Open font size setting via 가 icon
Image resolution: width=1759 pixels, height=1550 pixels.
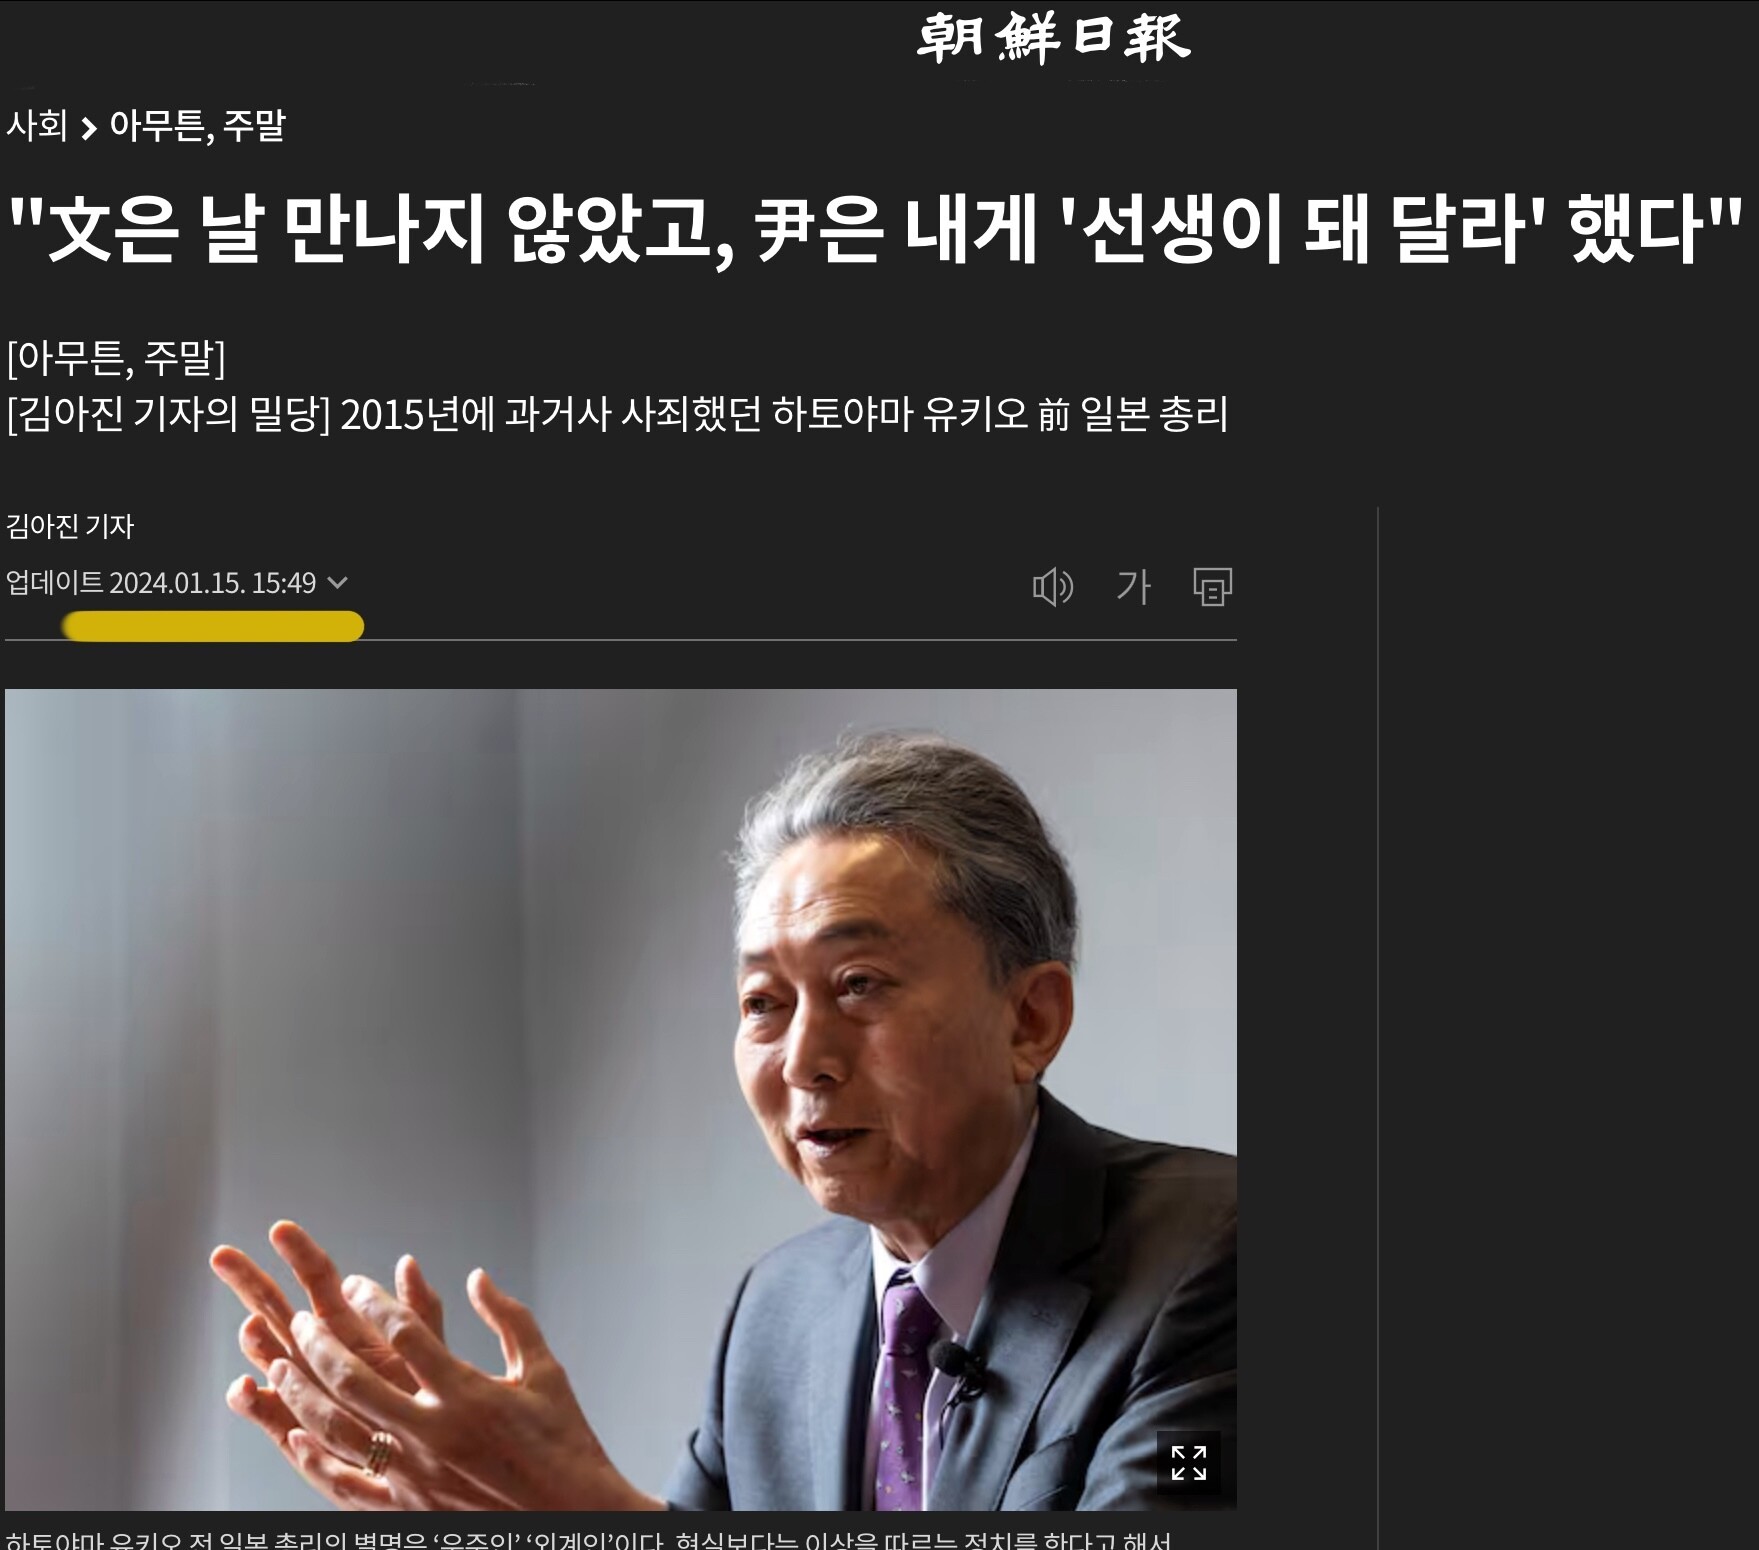click(1133, 587)
